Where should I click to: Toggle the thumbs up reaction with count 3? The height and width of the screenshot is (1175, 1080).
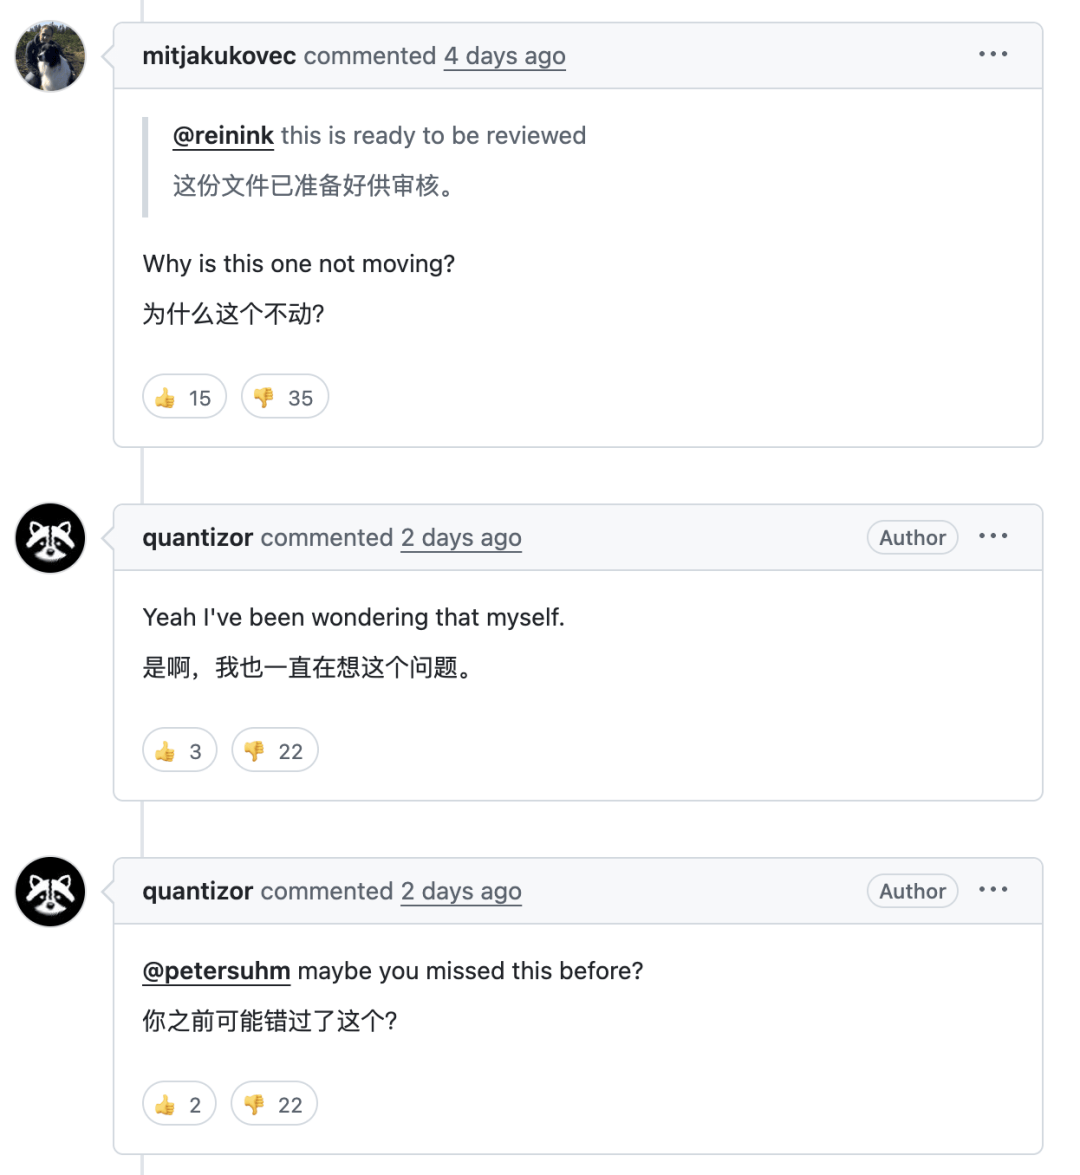pyautogui.click(x=179, y=749)
